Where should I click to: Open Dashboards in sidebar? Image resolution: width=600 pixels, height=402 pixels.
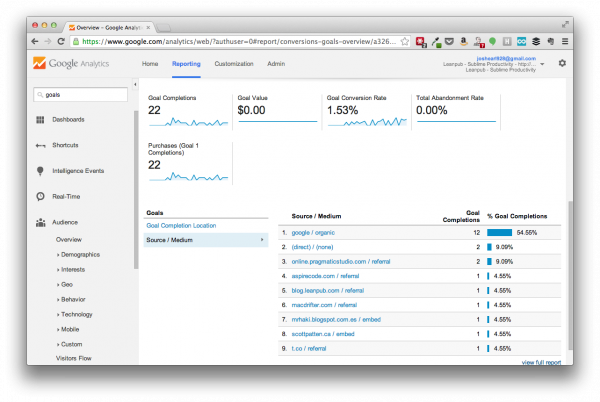pos(68,120)
